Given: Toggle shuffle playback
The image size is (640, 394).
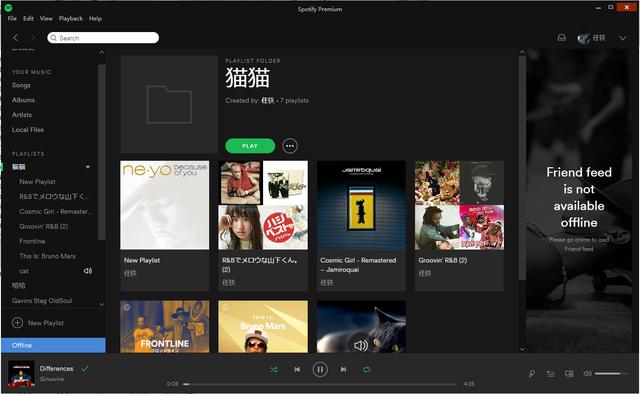Looking at the screenshot, I should coord(273,370).
